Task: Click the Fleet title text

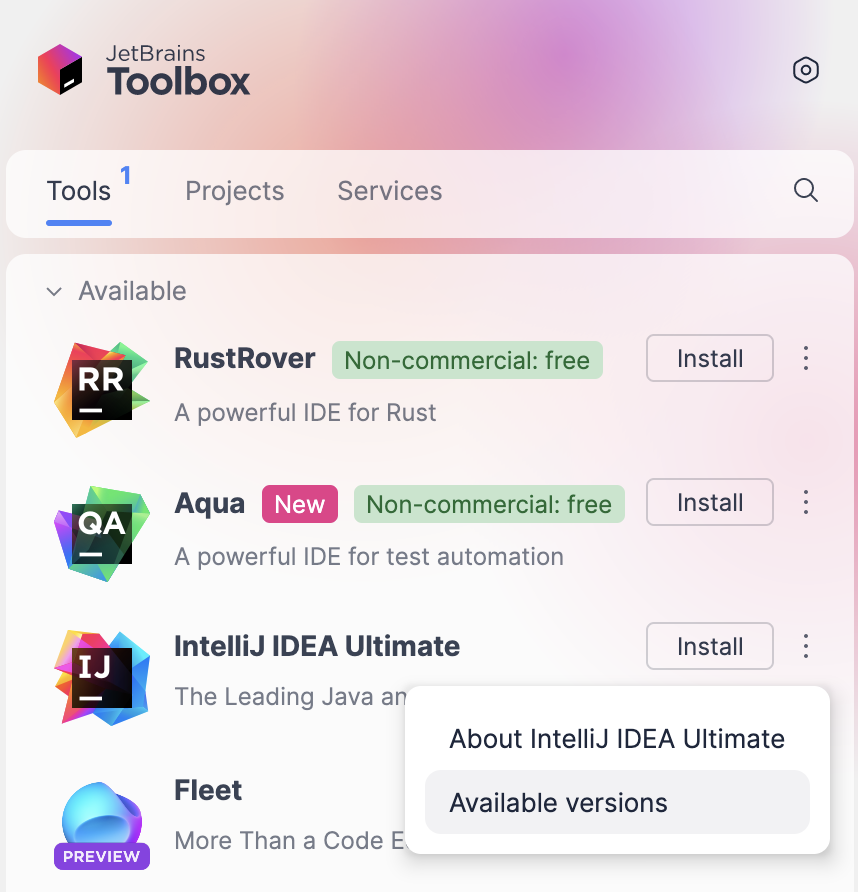Action: coord(208,790)
